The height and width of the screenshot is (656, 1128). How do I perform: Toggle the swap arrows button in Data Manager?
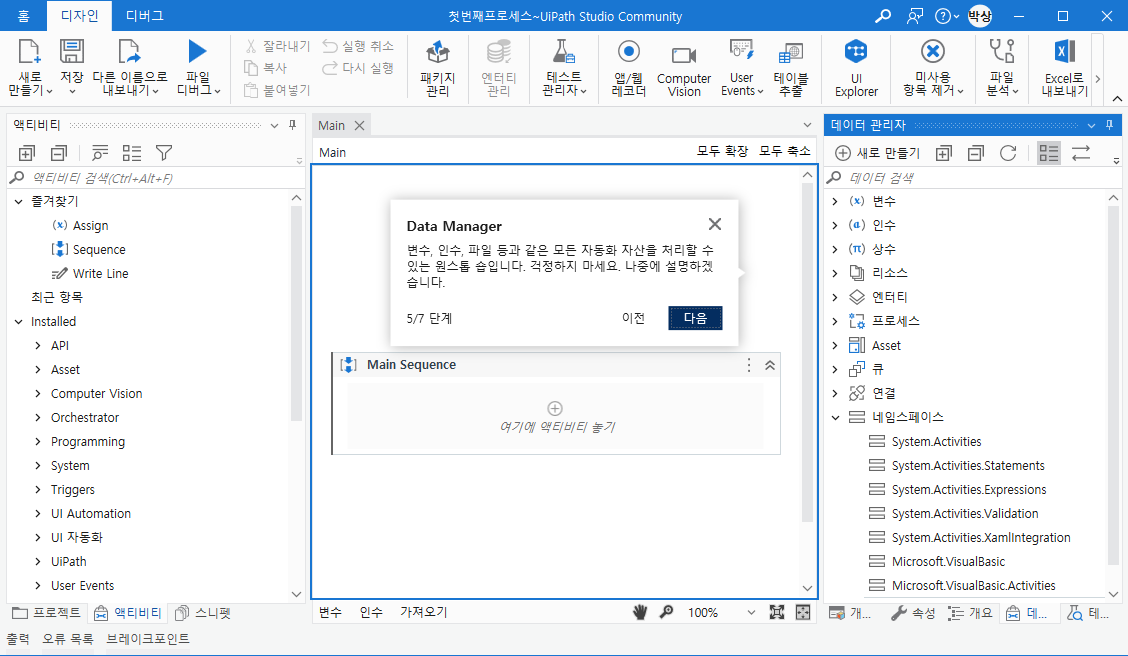click(x=1081, y=152)
